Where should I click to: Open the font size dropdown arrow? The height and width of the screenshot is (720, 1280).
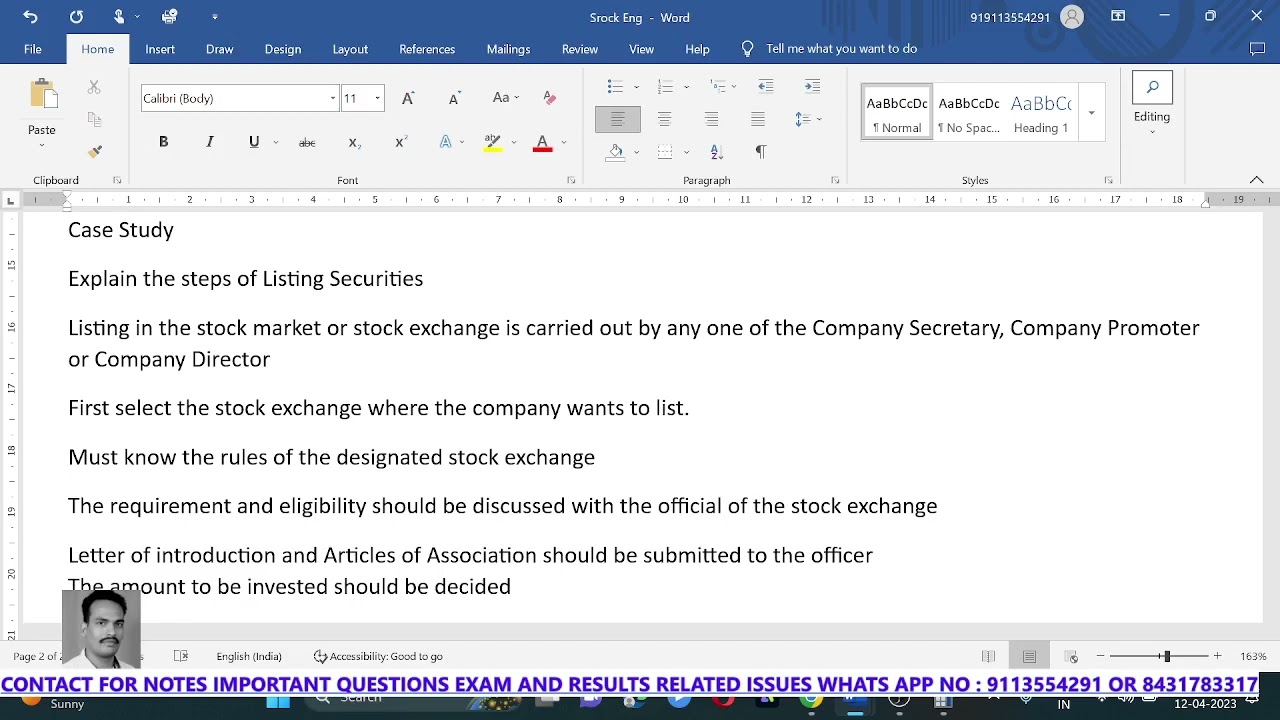point(377,98)
